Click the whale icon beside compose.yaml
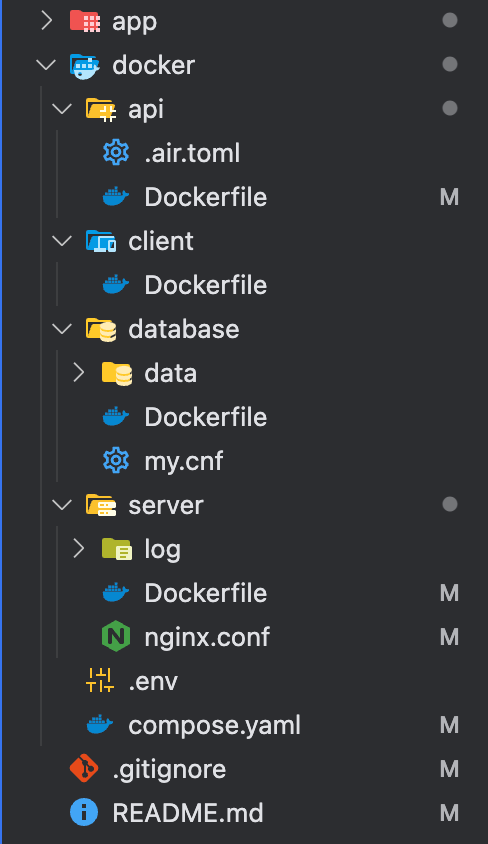This screenshot has width=488, height=844. pos(100,725)
